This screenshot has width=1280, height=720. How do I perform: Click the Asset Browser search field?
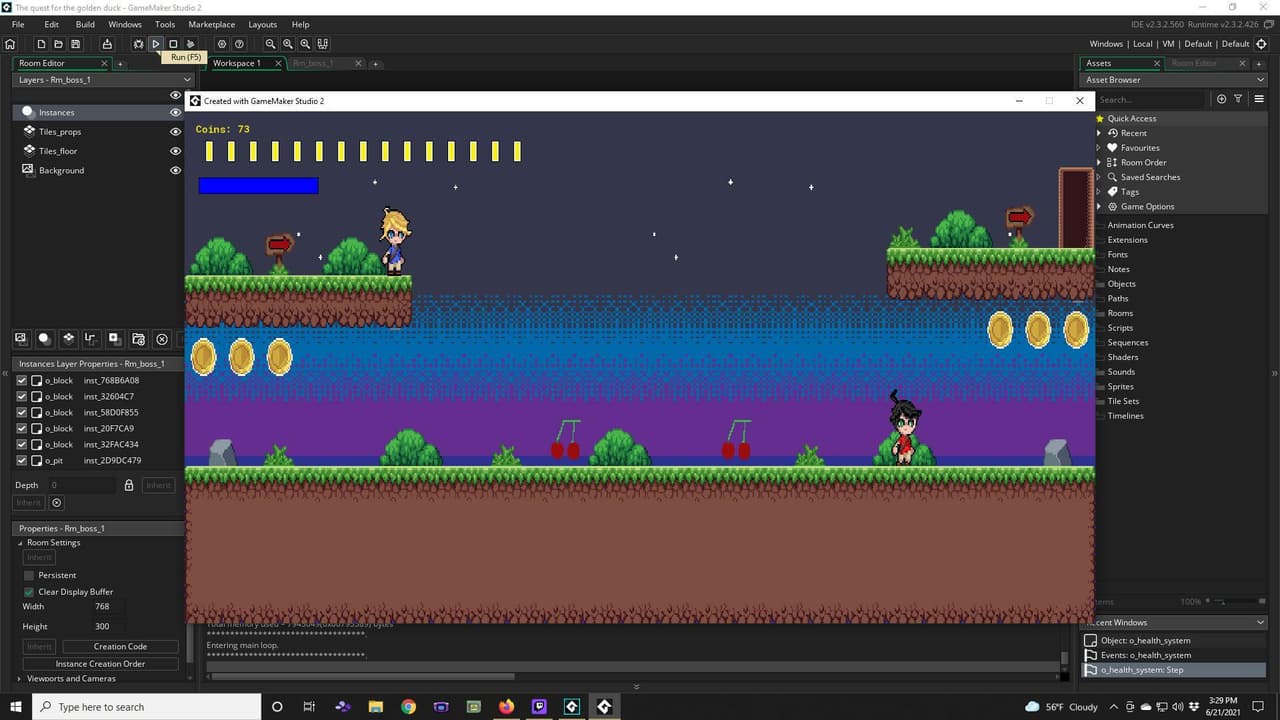pyautogui.click(x=1151, y=99)
